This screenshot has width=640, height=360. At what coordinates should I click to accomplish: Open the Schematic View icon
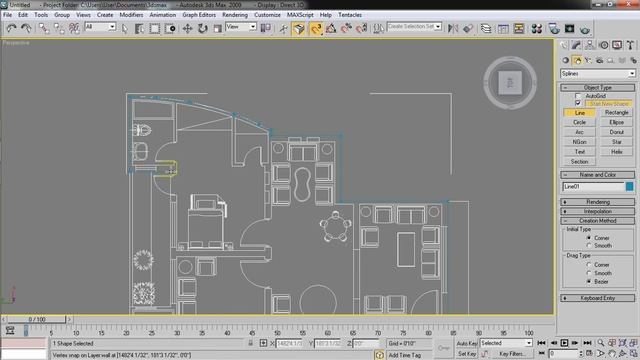pyautogui.click(x=519, y=28)
